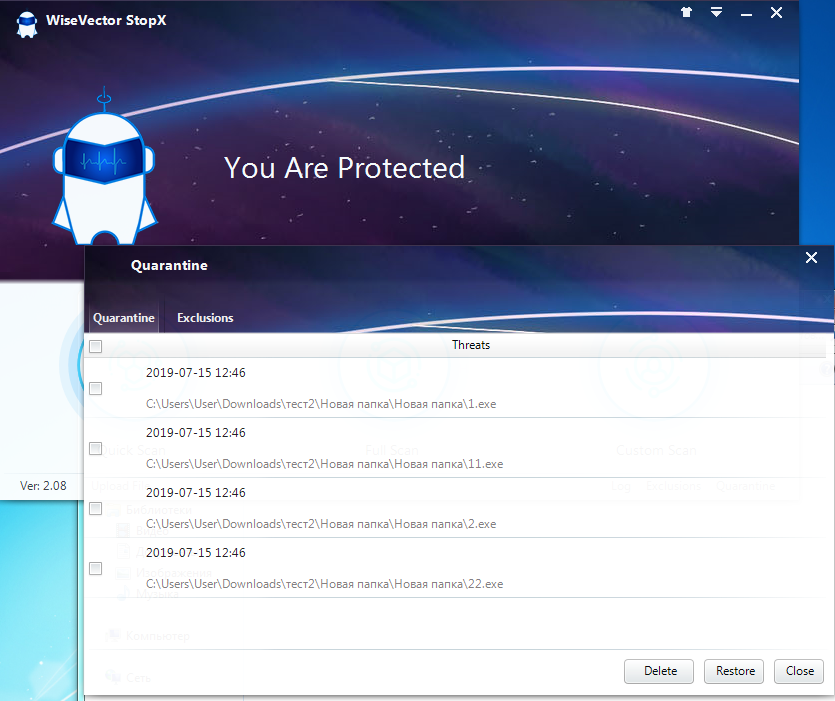
Task: Click the Ver: 2.08 version label
Action: click(43, 486)
